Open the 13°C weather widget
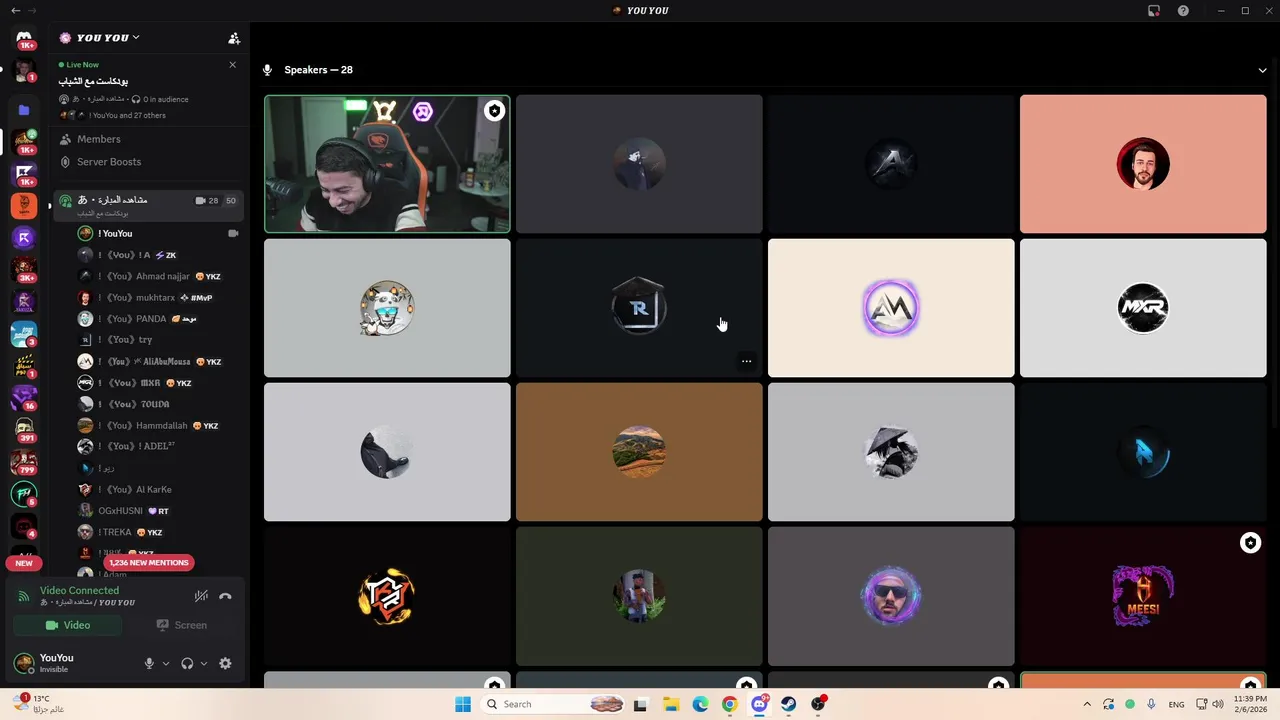The height and width of the screenshot is (720, 1280). point(40,704)
